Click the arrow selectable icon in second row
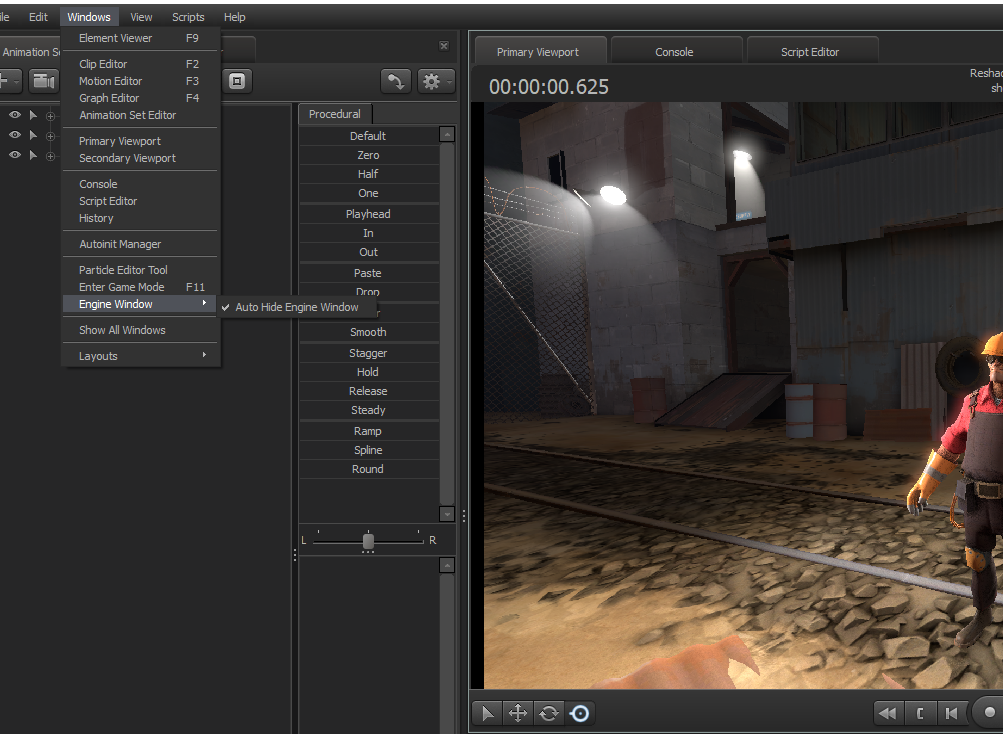The width and height of the screenshot is (1003, 734). coord(33,135)
